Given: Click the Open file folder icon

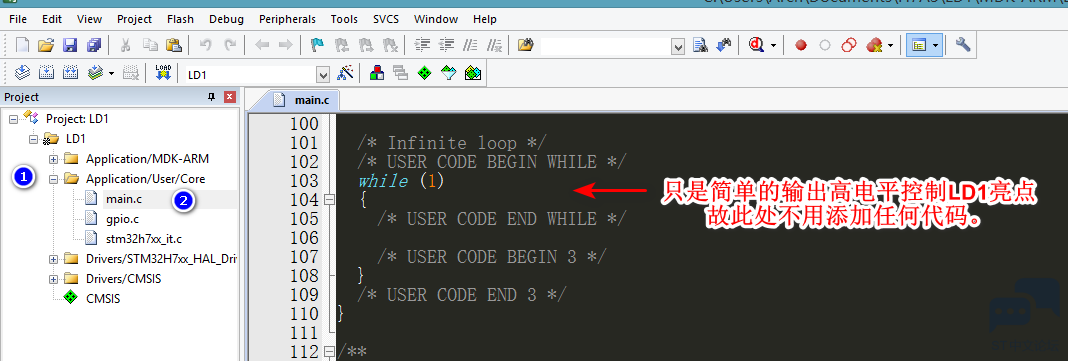Looking at the screenshot, I should click(46, 46).
